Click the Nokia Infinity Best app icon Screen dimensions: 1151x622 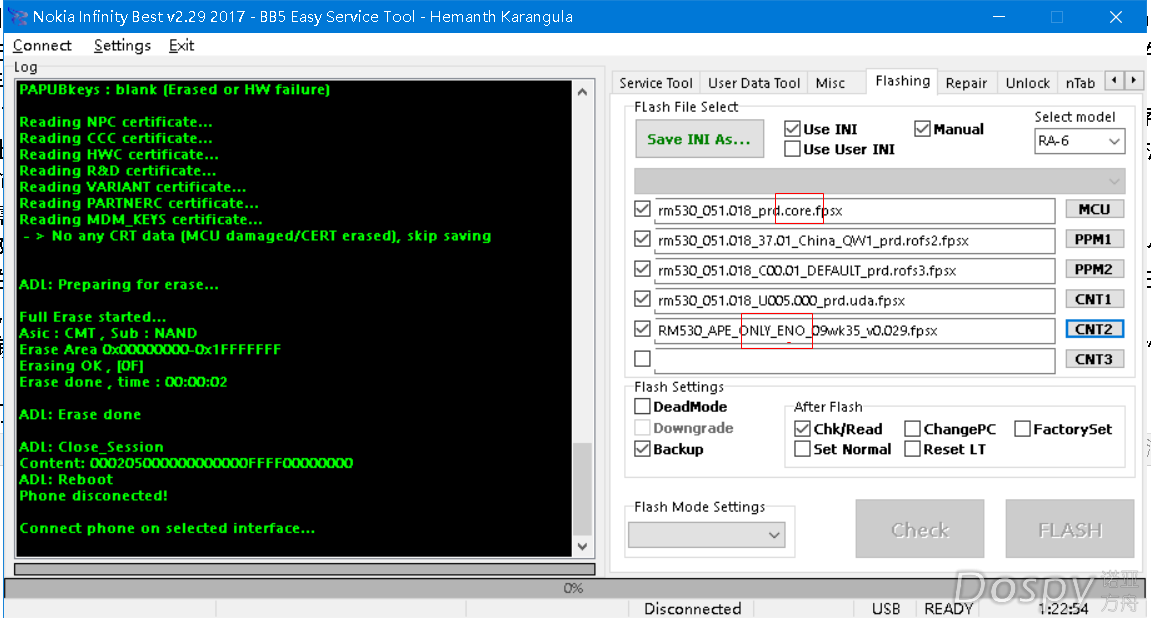(18, 16)
